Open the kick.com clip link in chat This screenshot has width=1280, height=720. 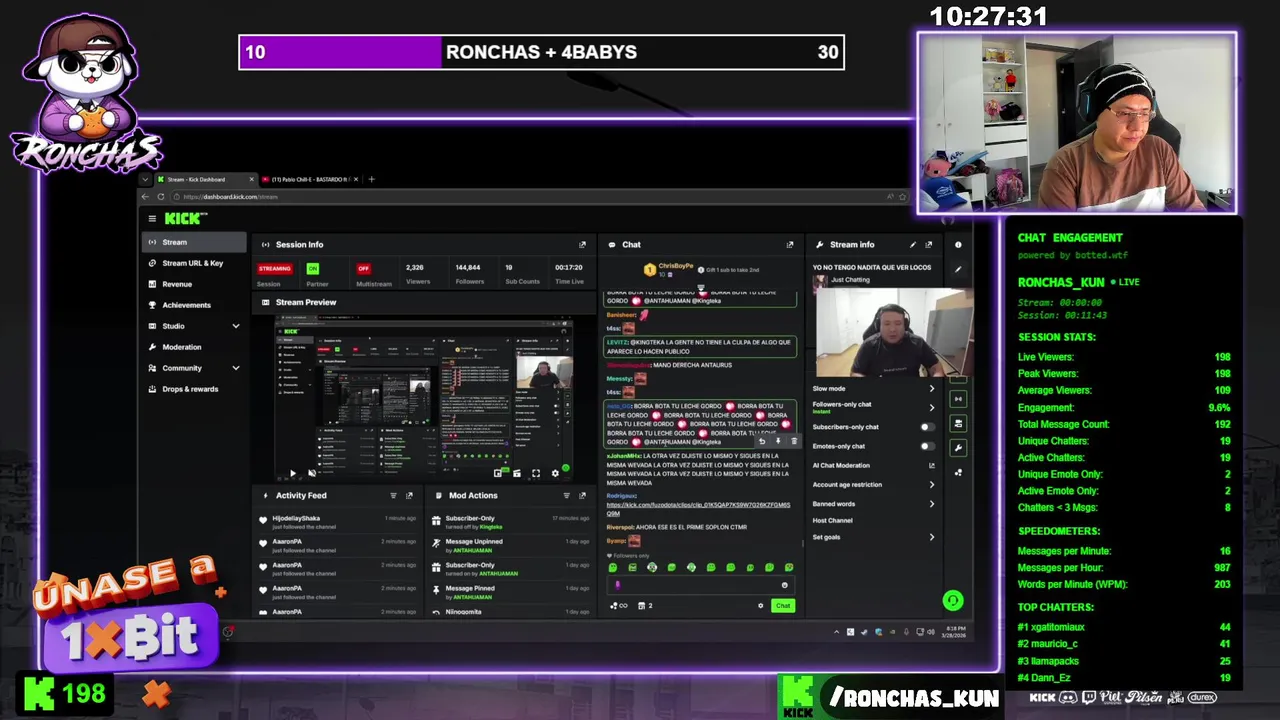tap(698, 509)
